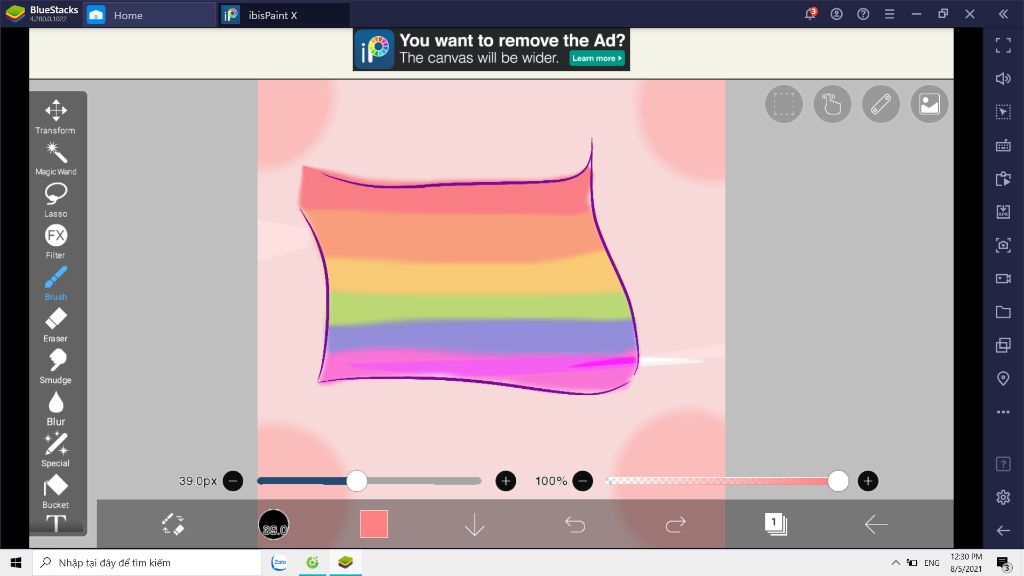Click BlueStacks volume icon
Image resolution: width=1024 pixels, height=576 pixels.
[1003, 78]
